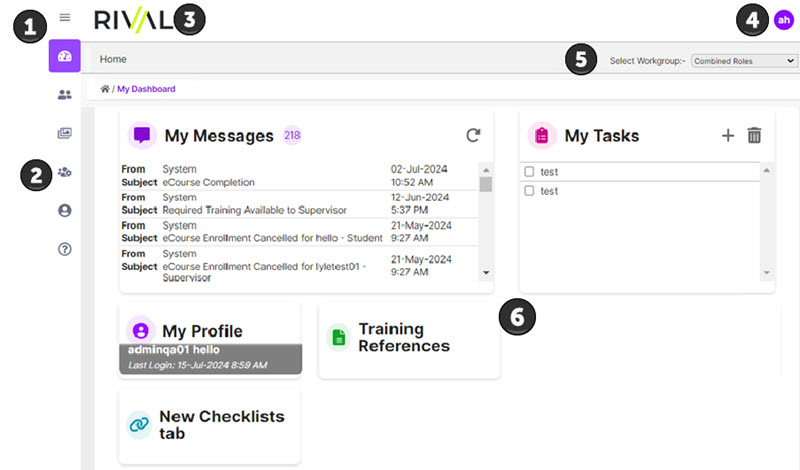Click the My Tasks heading

click(x=602, y=136)
